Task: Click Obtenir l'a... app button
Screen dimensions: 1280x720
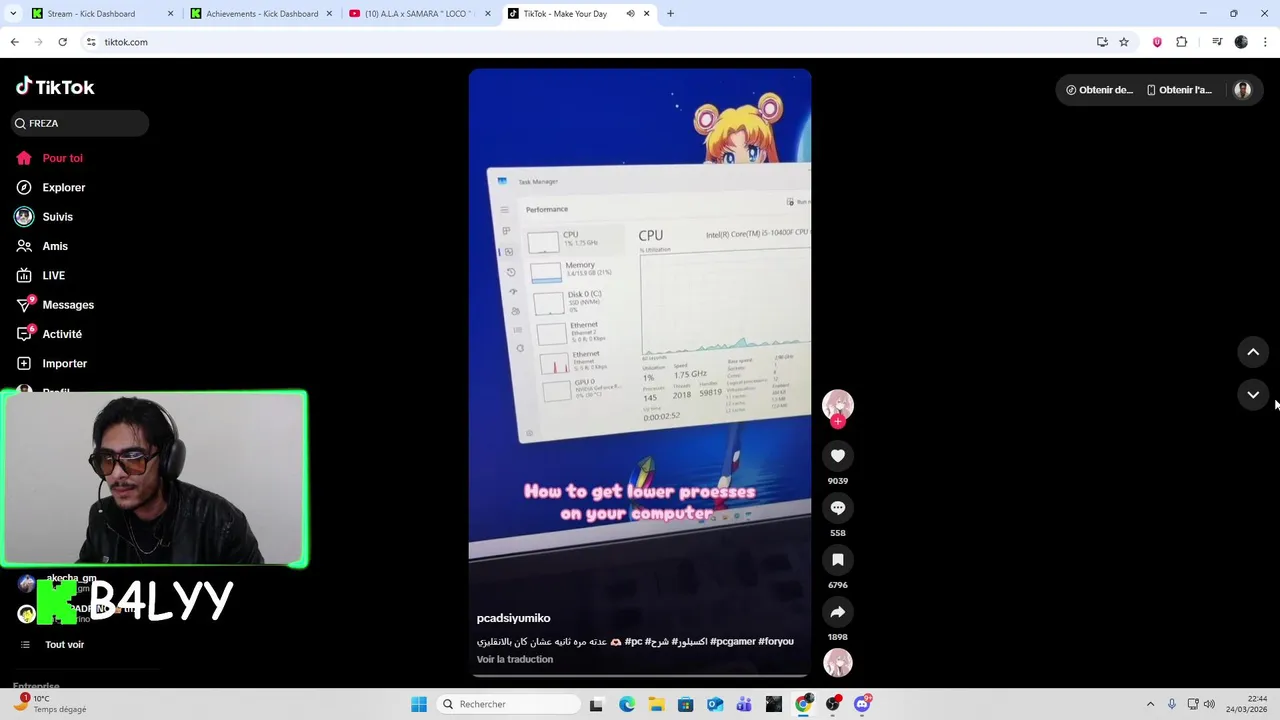Action: [1179, 90]
